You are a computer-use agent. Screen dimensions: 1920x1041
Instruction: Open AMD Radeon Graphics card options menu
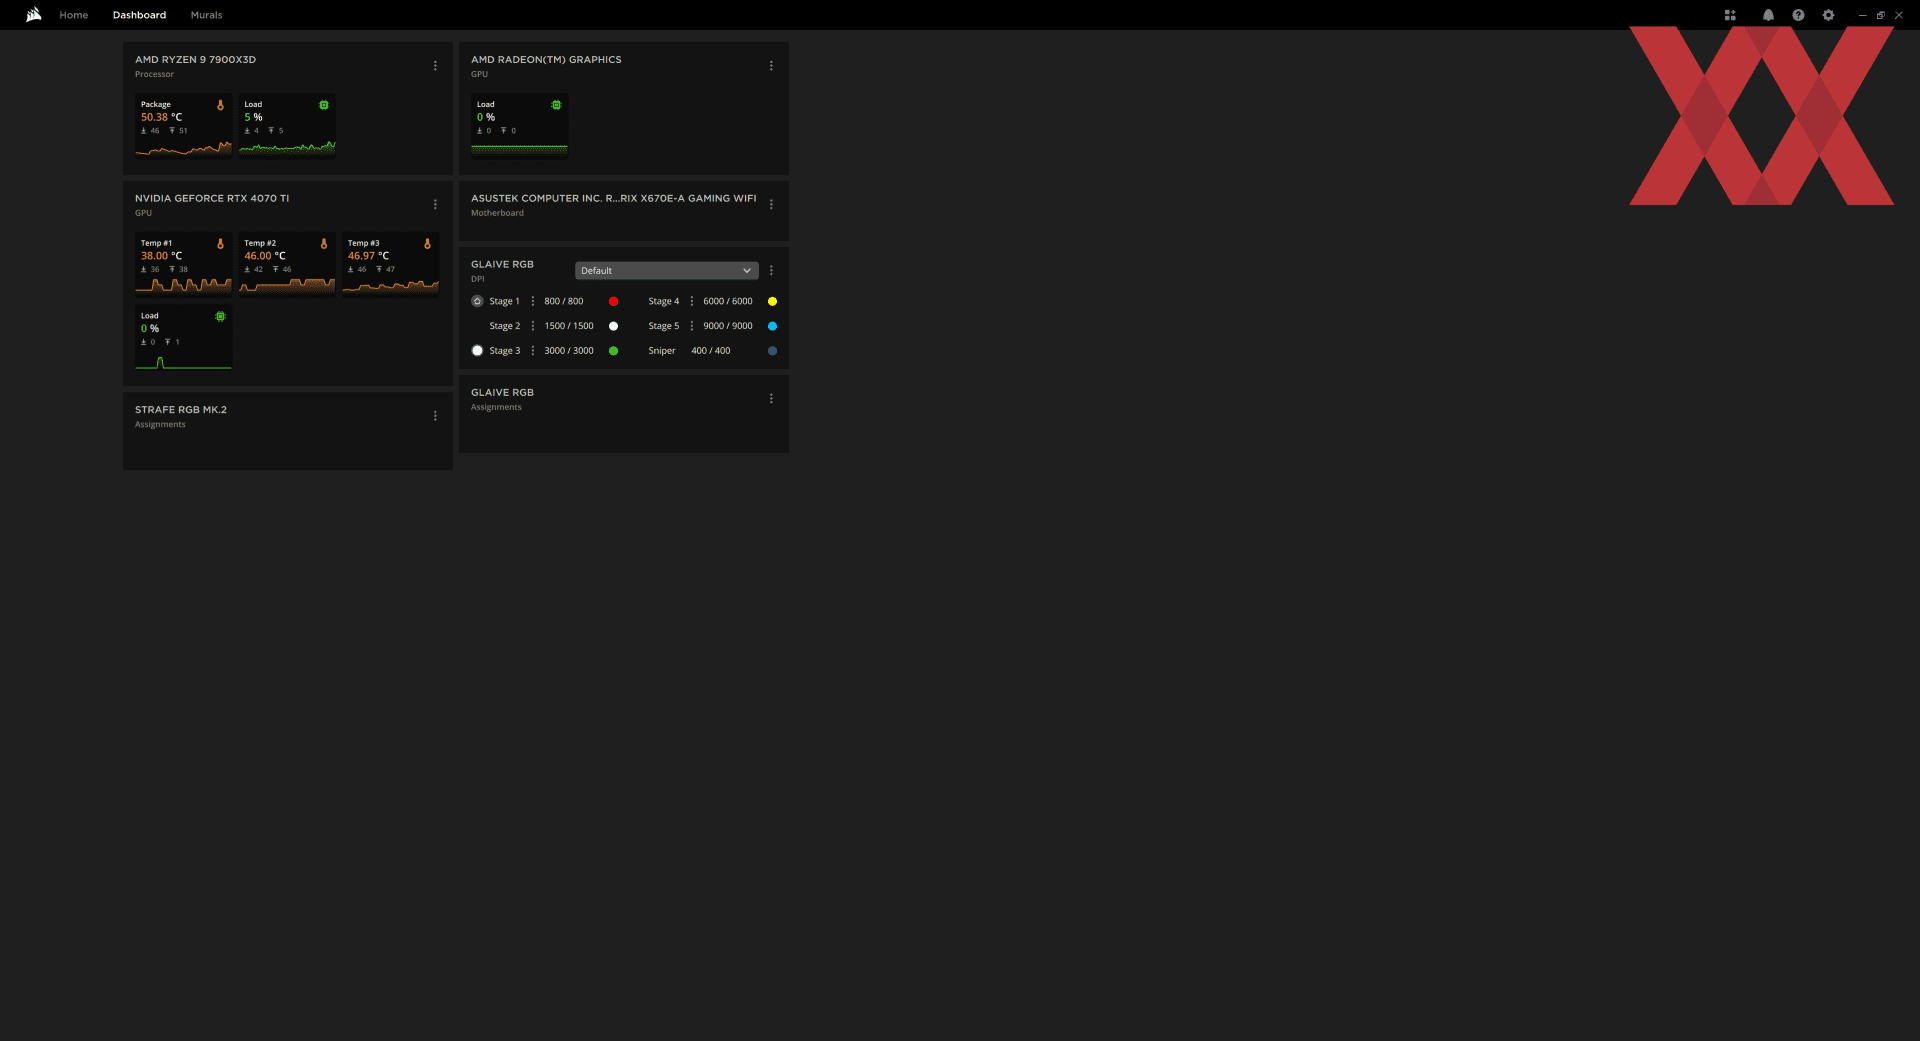[771, 66]
